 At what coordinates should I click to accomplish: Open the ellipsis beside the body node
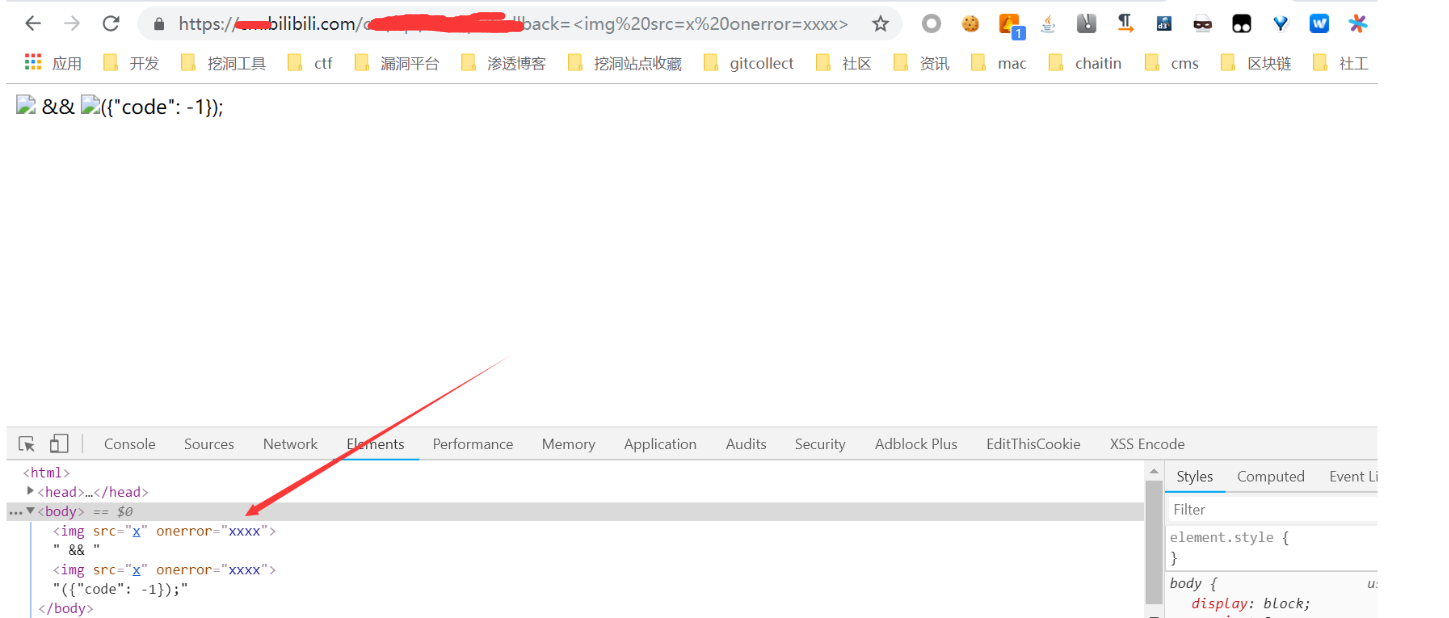14,512
